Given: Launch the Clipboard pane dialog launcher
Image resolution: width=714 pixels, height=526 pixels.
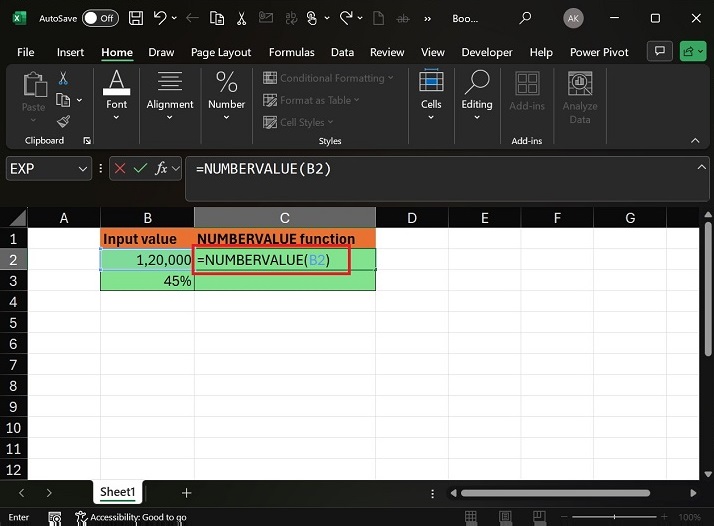Looking at the screenshot, I should click(87, 141).
